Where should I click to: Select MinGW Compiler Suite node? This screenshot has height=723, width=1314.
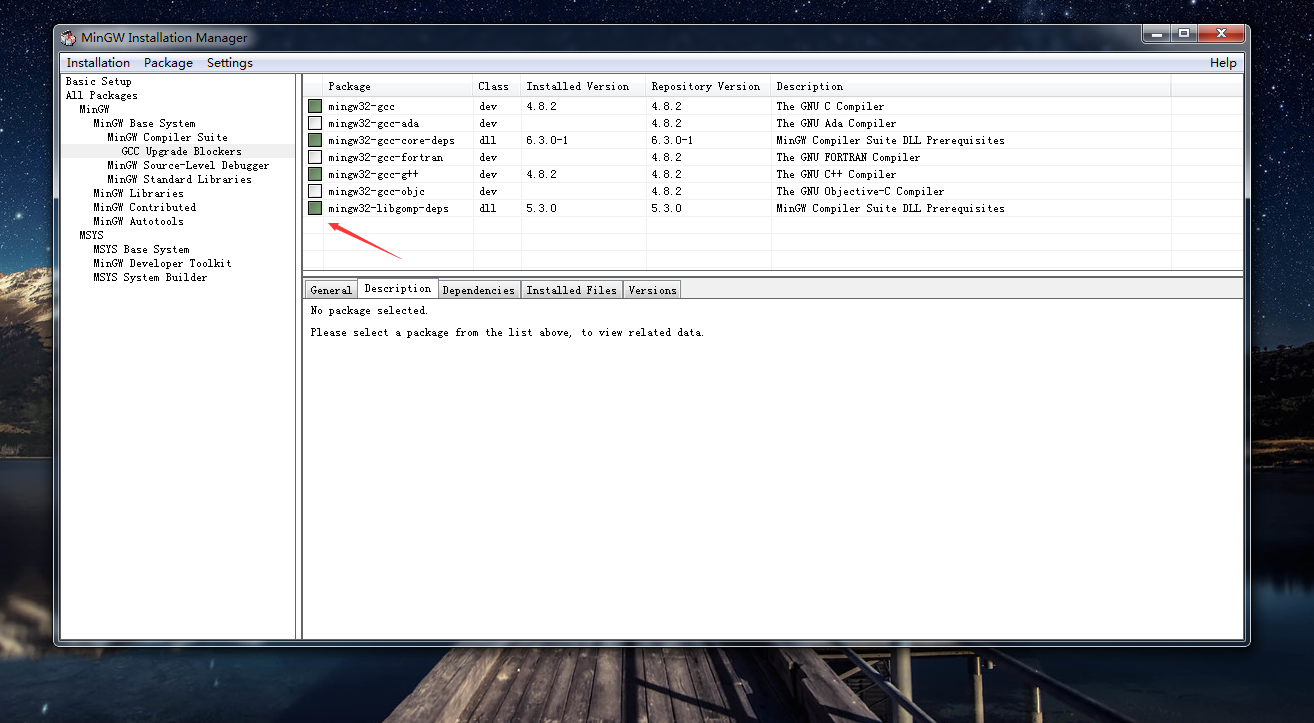[167, 137]
